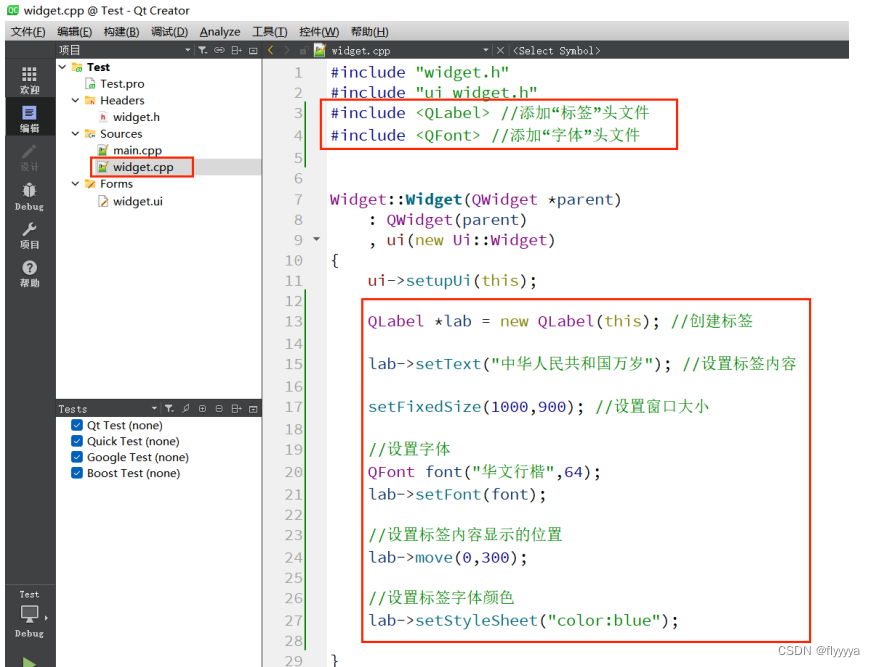
Task: Split the project panel
Action: click(x=237, y=50)
